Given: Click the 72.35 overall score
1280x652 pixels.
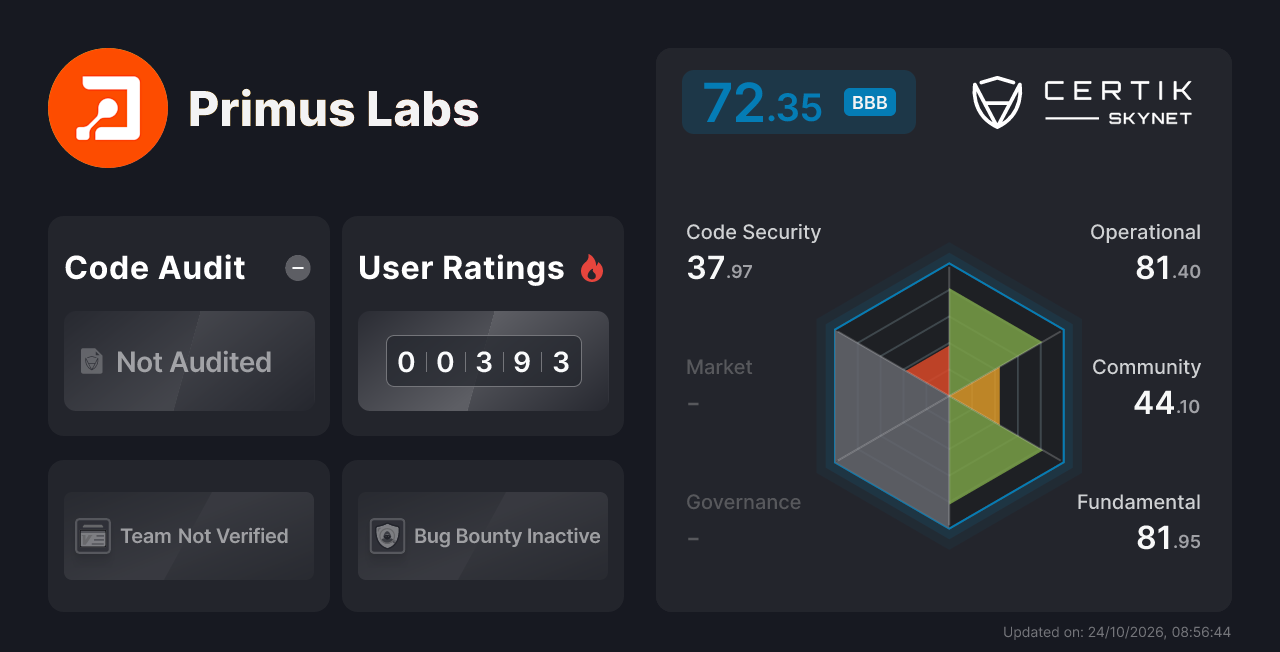Looking at the screenshot, I should click(x=762, y=103).
